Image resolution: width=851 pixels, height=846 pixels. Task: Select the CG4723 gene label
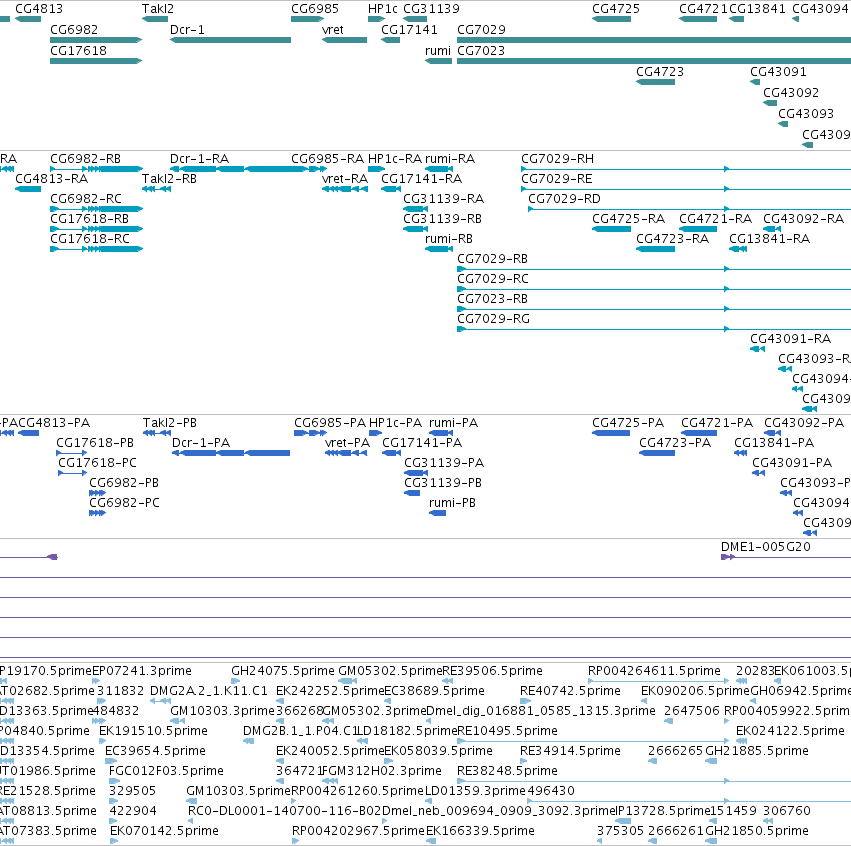660,72
